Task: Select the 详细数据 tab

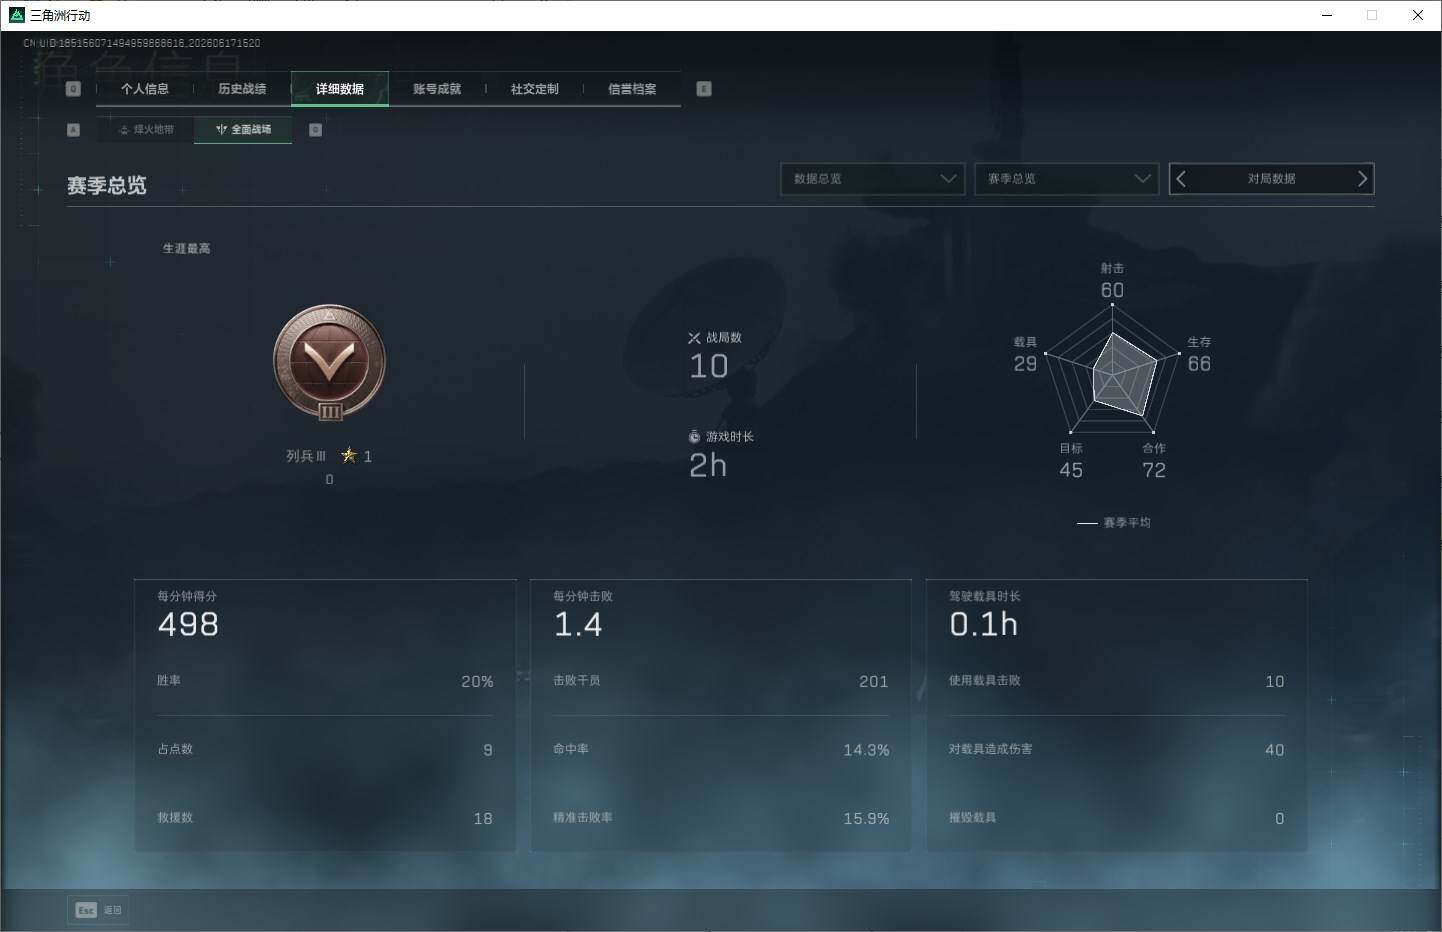Action: point(340,89)
